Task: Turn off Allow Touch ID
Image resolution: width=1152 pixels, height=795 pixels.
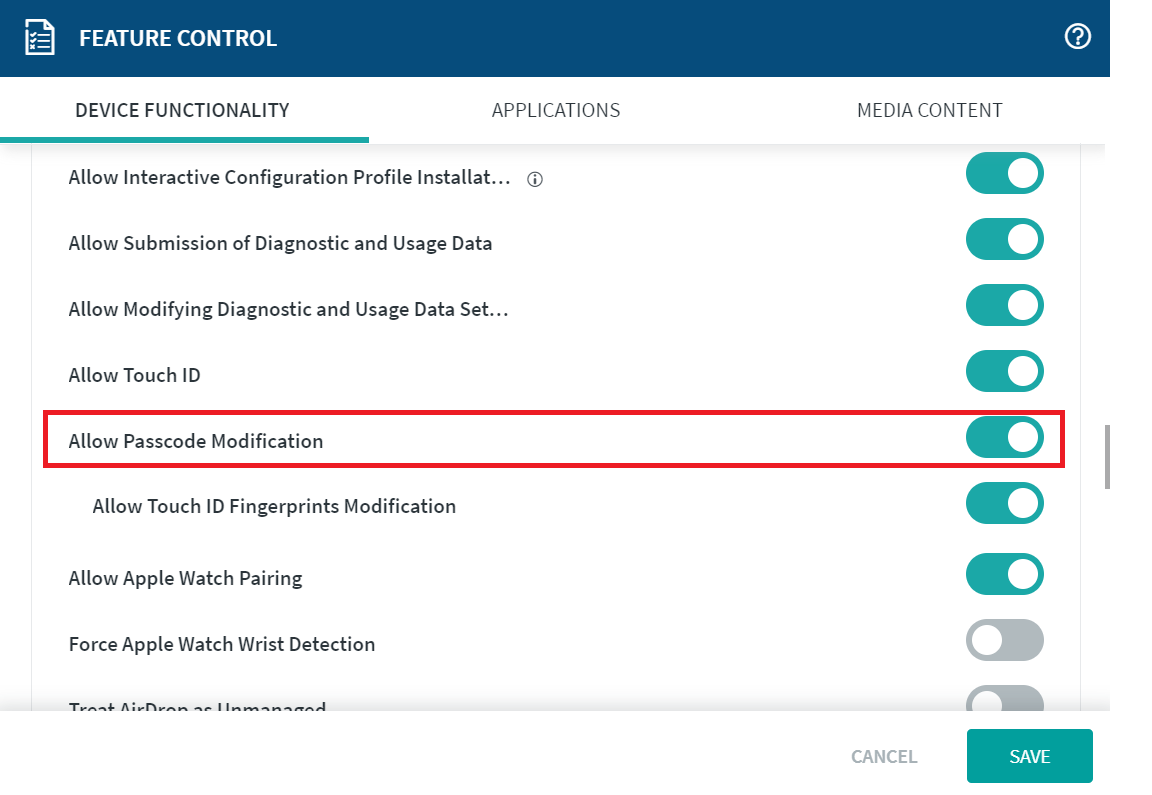Action: point(1004,371)
